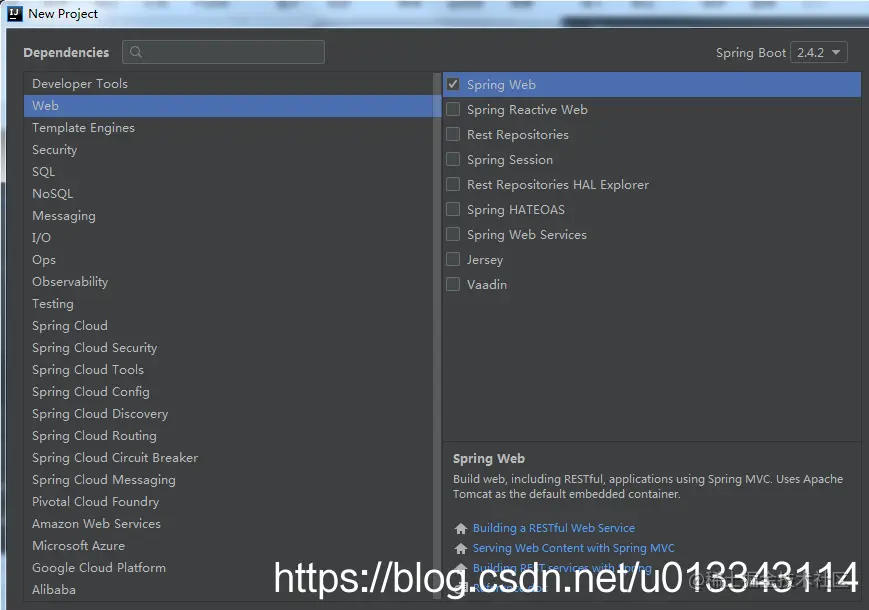Select the Developer Tools category
869x610 pixels.
tap(229, 84)
